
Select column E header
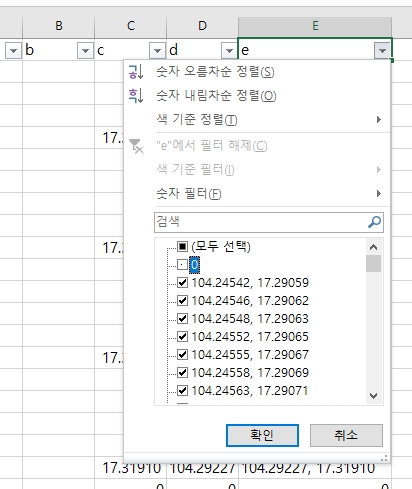315,26
